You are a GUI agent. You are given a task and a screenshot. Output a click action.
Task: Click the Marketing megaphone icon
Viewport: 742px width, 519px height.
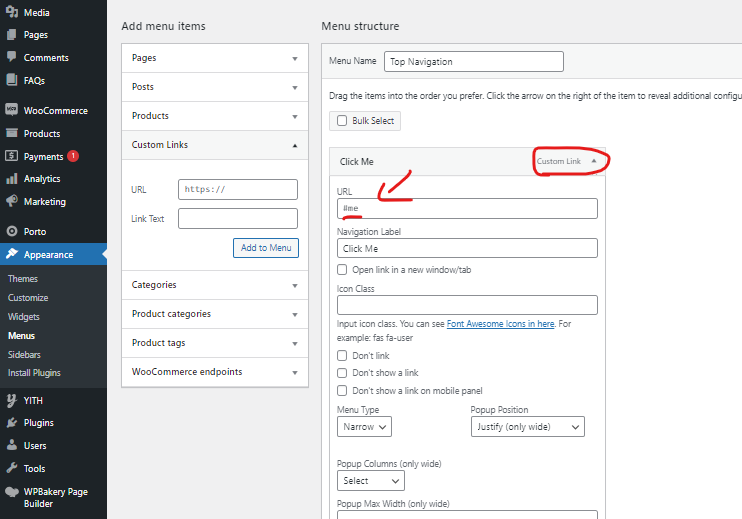[12, 201]
